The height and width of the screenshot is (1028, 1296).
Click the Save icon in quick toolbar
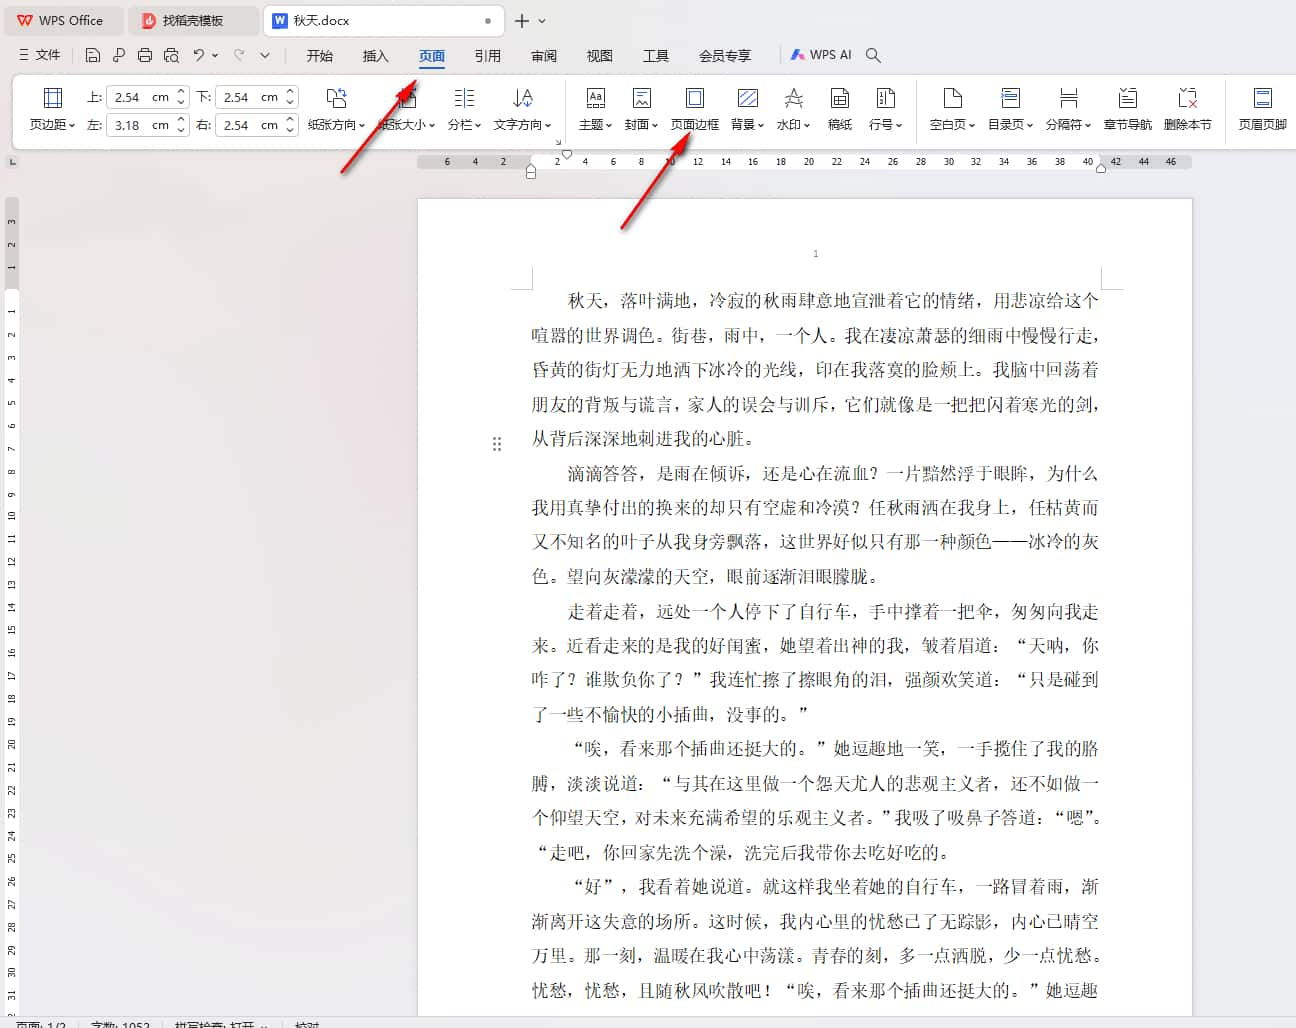click(x=93, y=55)
